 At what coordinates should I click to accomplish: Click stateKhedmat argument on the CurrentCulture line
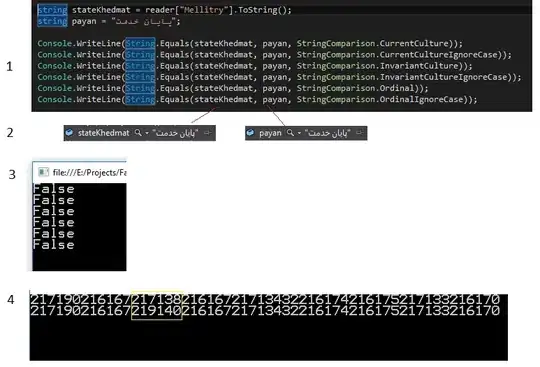(223, 43)
